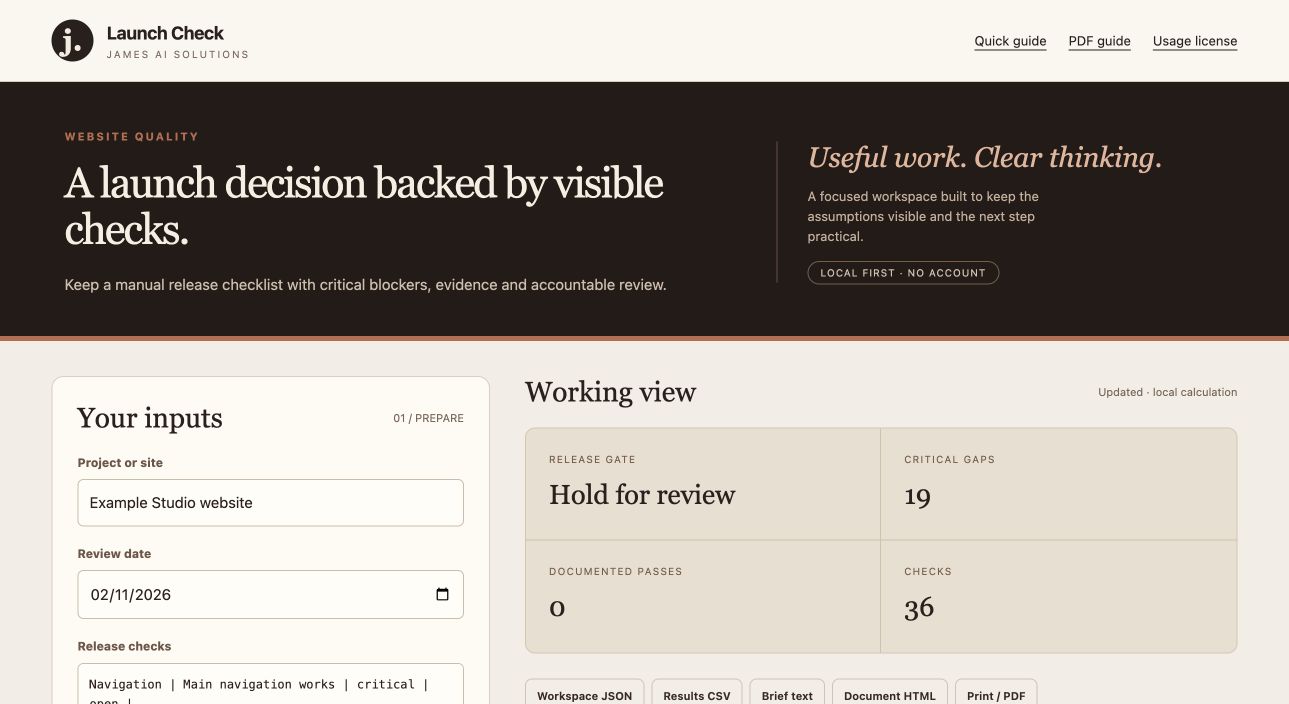Click into the Release checks textarea
The image size is (1289, 704).
coord(271,684)
